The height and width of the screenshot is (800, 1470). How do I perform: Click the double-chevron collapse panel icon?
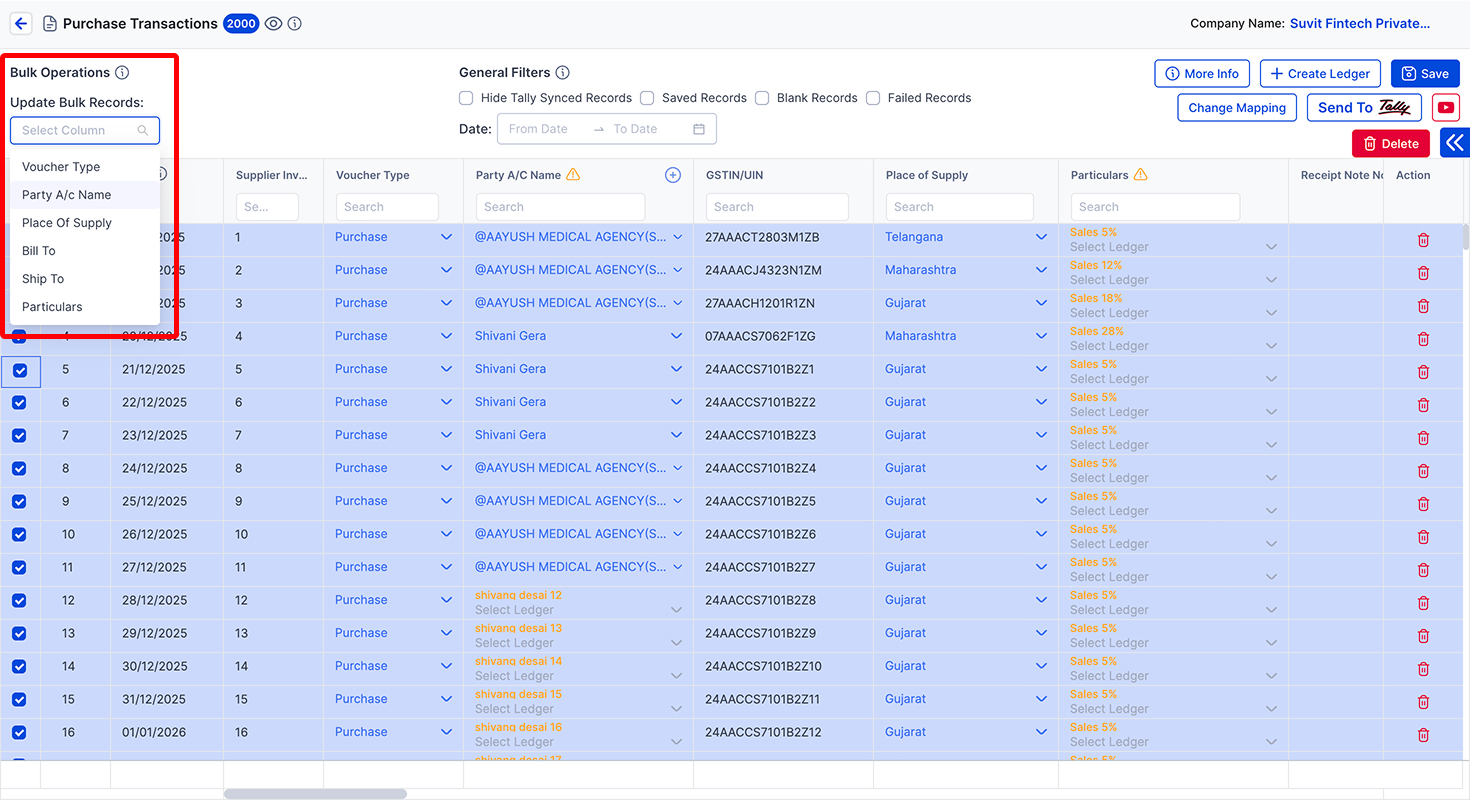point(1455,143)
